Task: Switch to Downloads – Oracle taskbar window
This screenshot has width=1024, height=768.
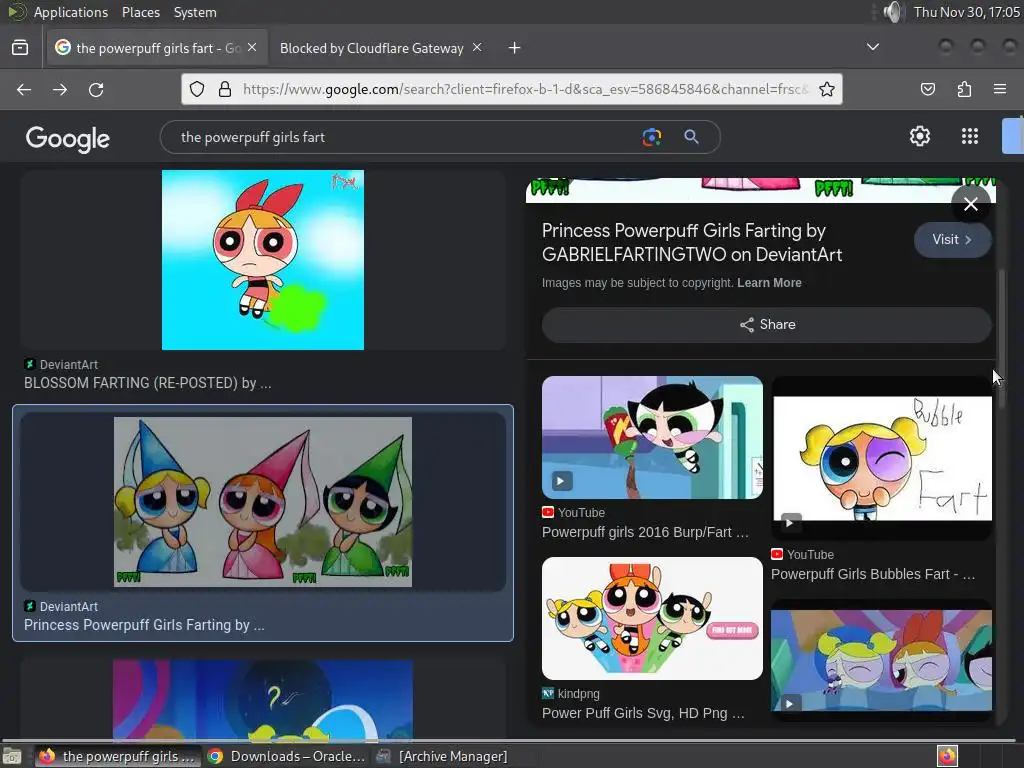Action: 287,756
